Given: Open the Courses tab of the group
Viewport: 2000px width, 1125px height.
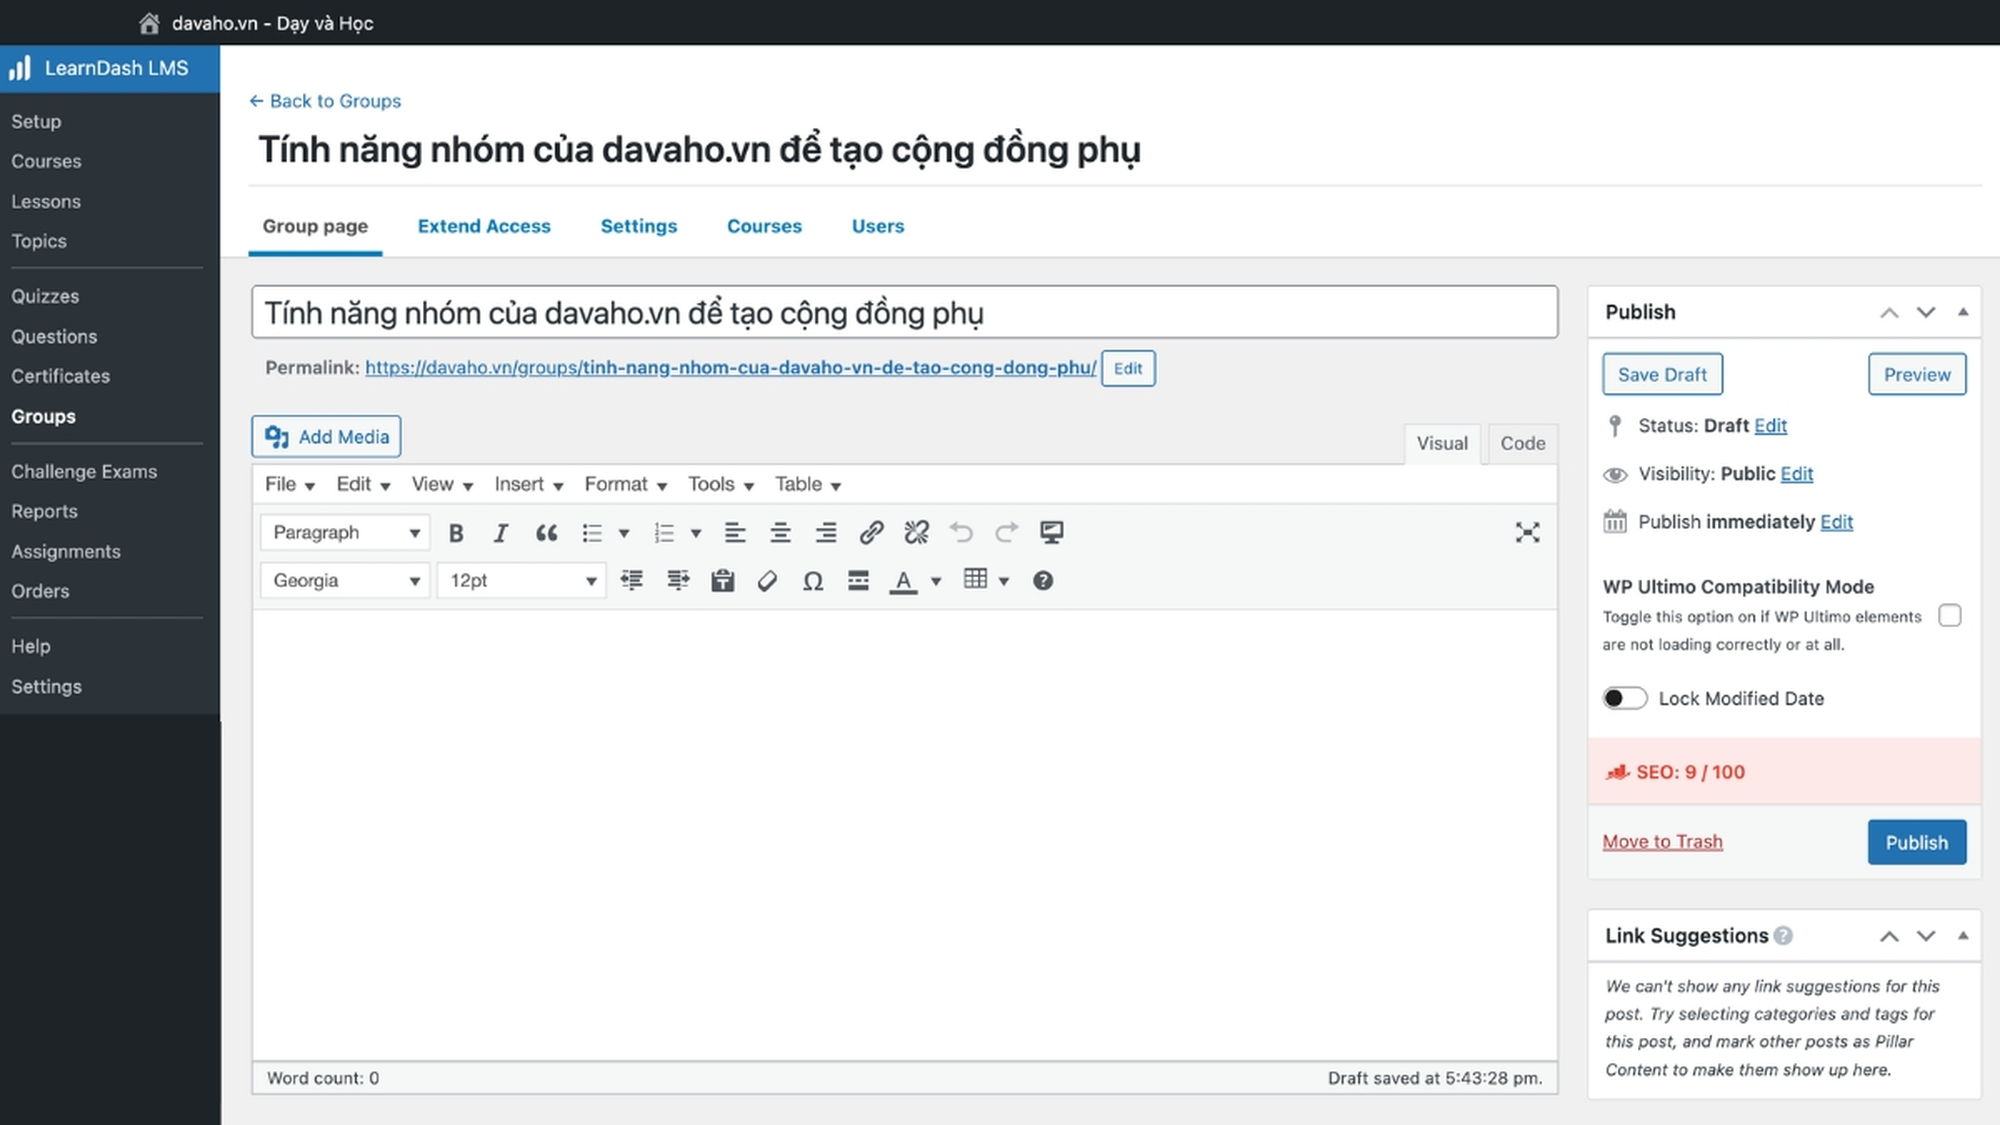Looking at the screenshot, I should 764,226.
